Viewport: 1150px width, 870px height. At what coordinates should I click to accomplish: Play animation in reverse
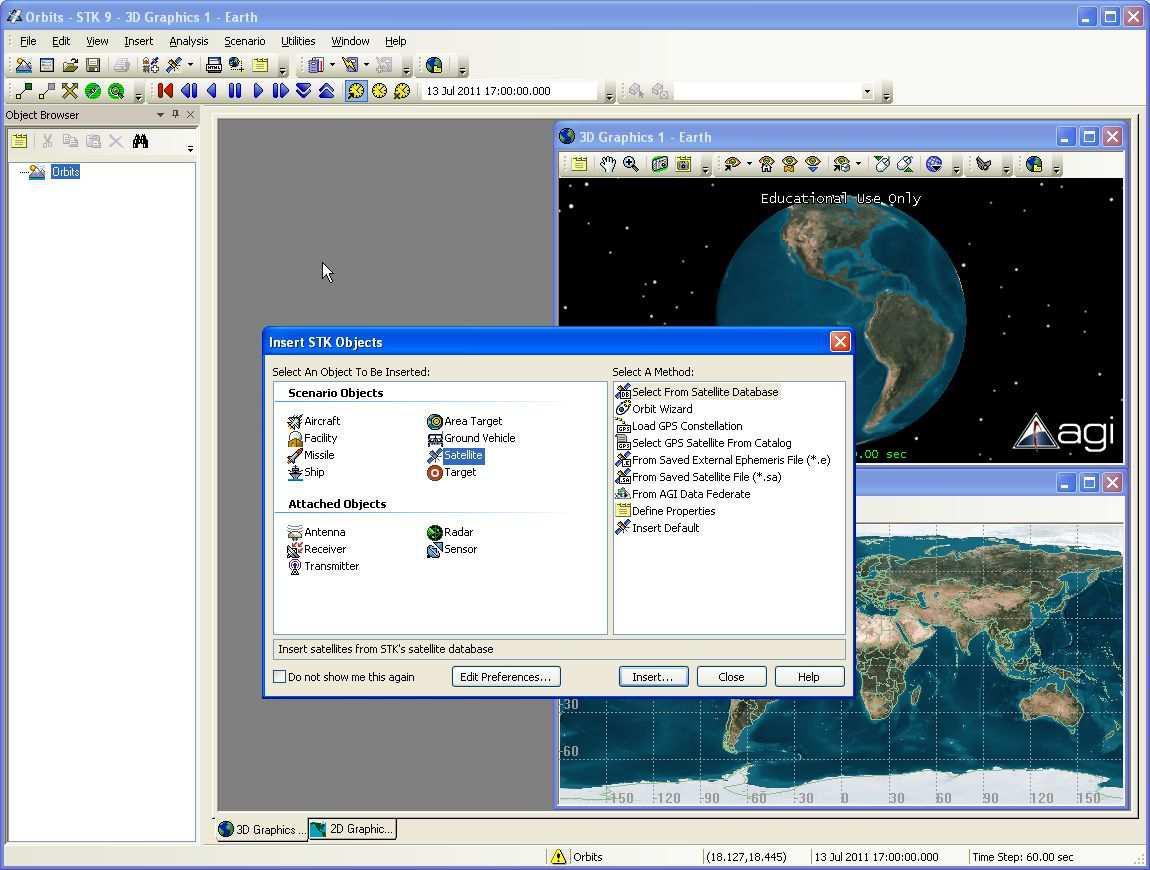[x=212, y=91]
